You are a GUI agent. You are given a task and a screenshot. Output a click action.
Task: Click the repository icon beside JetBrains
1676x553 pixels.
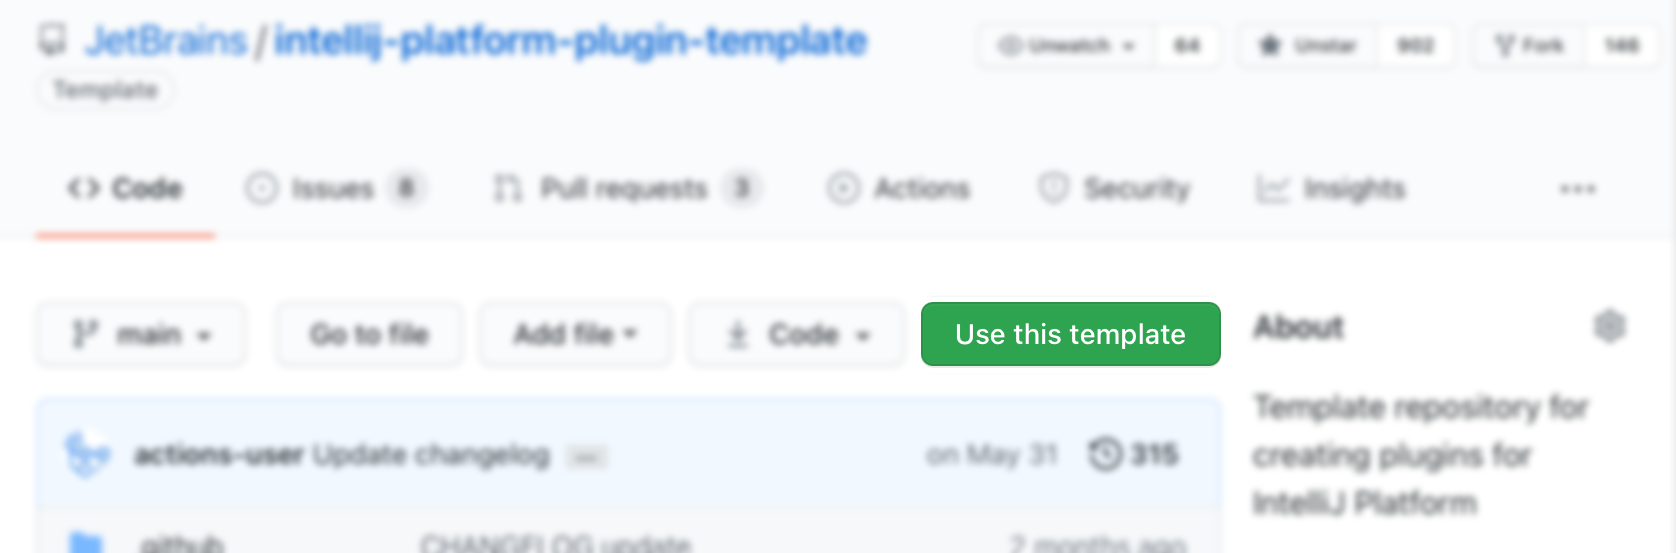[52, 41]
